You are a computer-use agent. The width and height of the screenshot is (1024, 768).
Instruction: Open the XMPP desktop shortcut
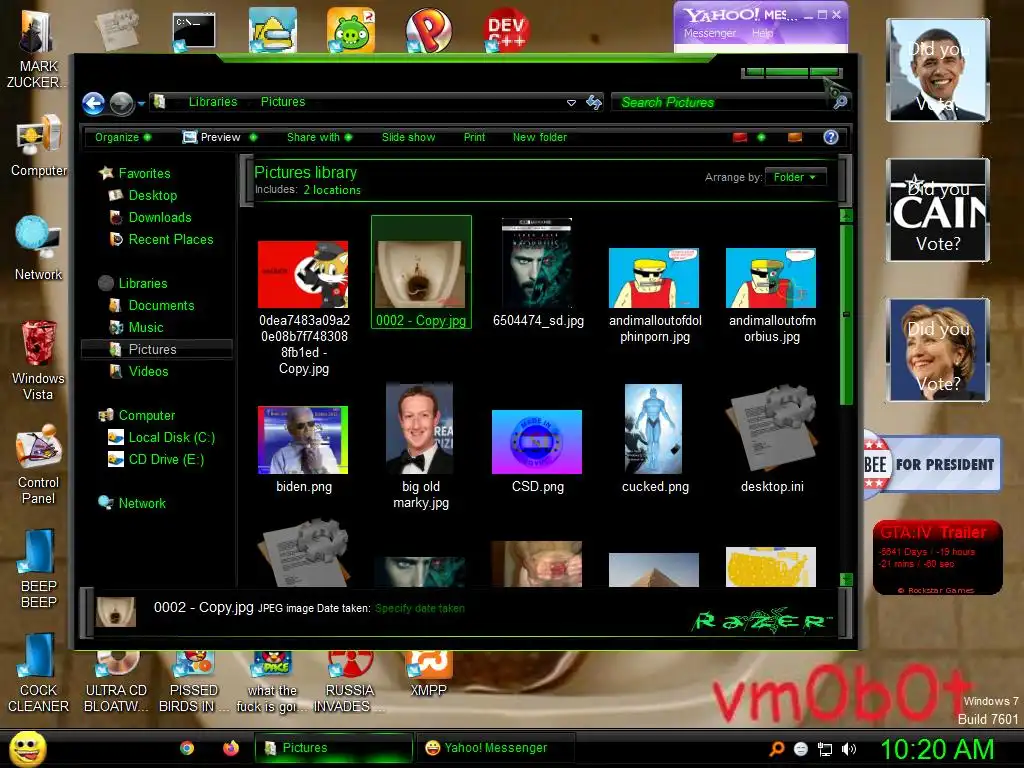428,674
